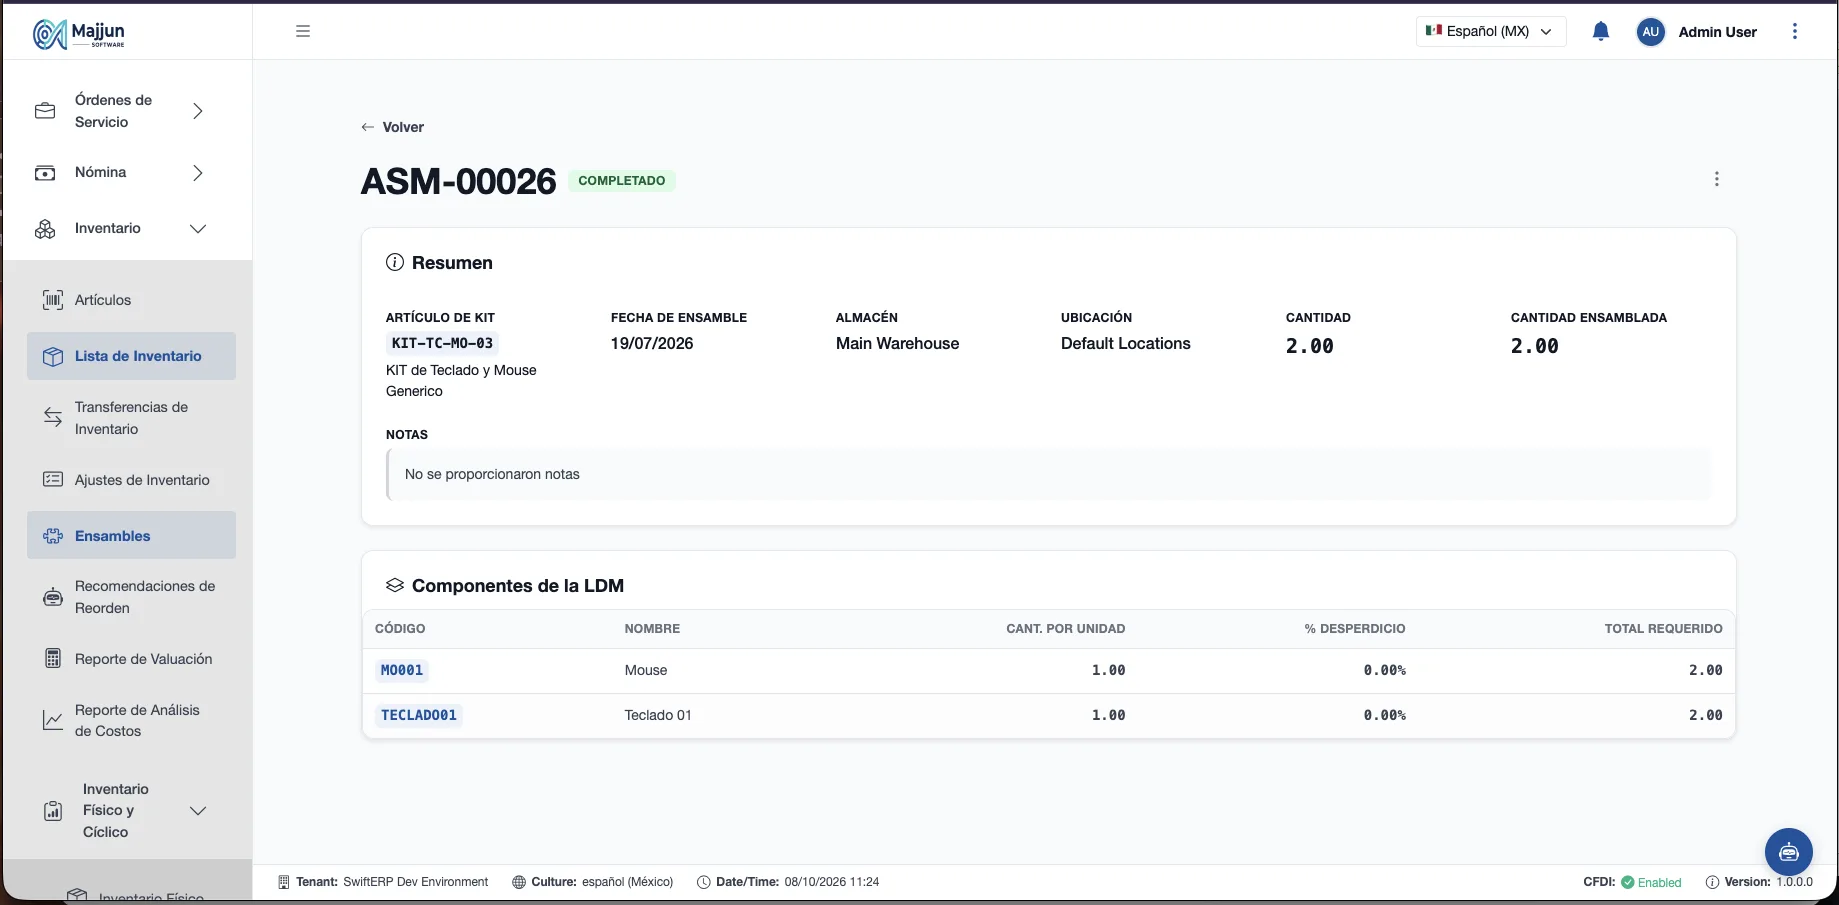Click the Reporte de Análisis de Costos chart icon
The image size is (1839, 905).
pyautogui.click(x=53, y=720)
